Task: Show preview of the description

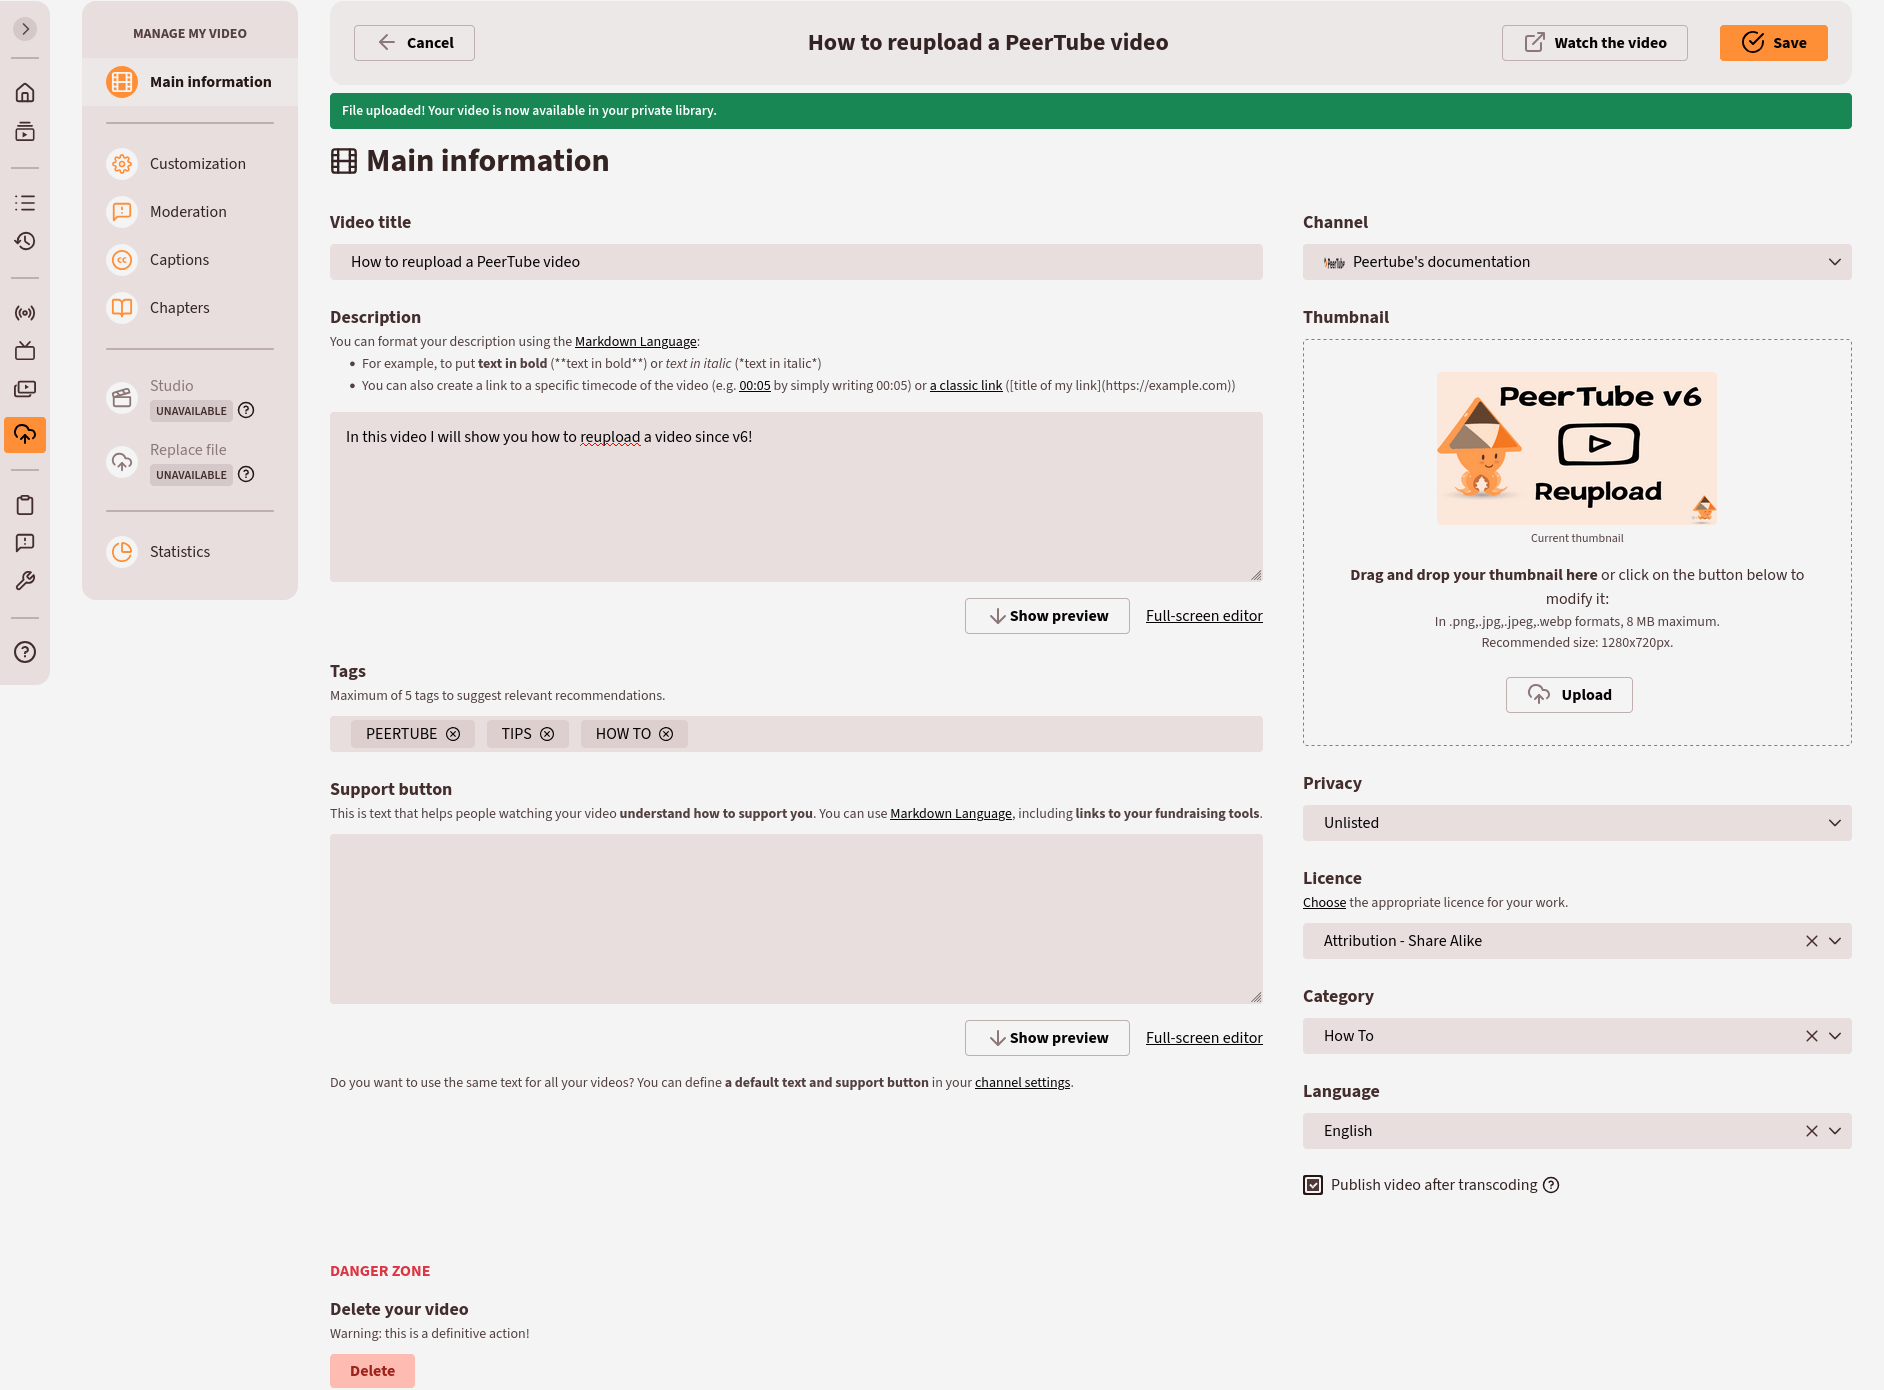Action: click(x=1047, y=616)
